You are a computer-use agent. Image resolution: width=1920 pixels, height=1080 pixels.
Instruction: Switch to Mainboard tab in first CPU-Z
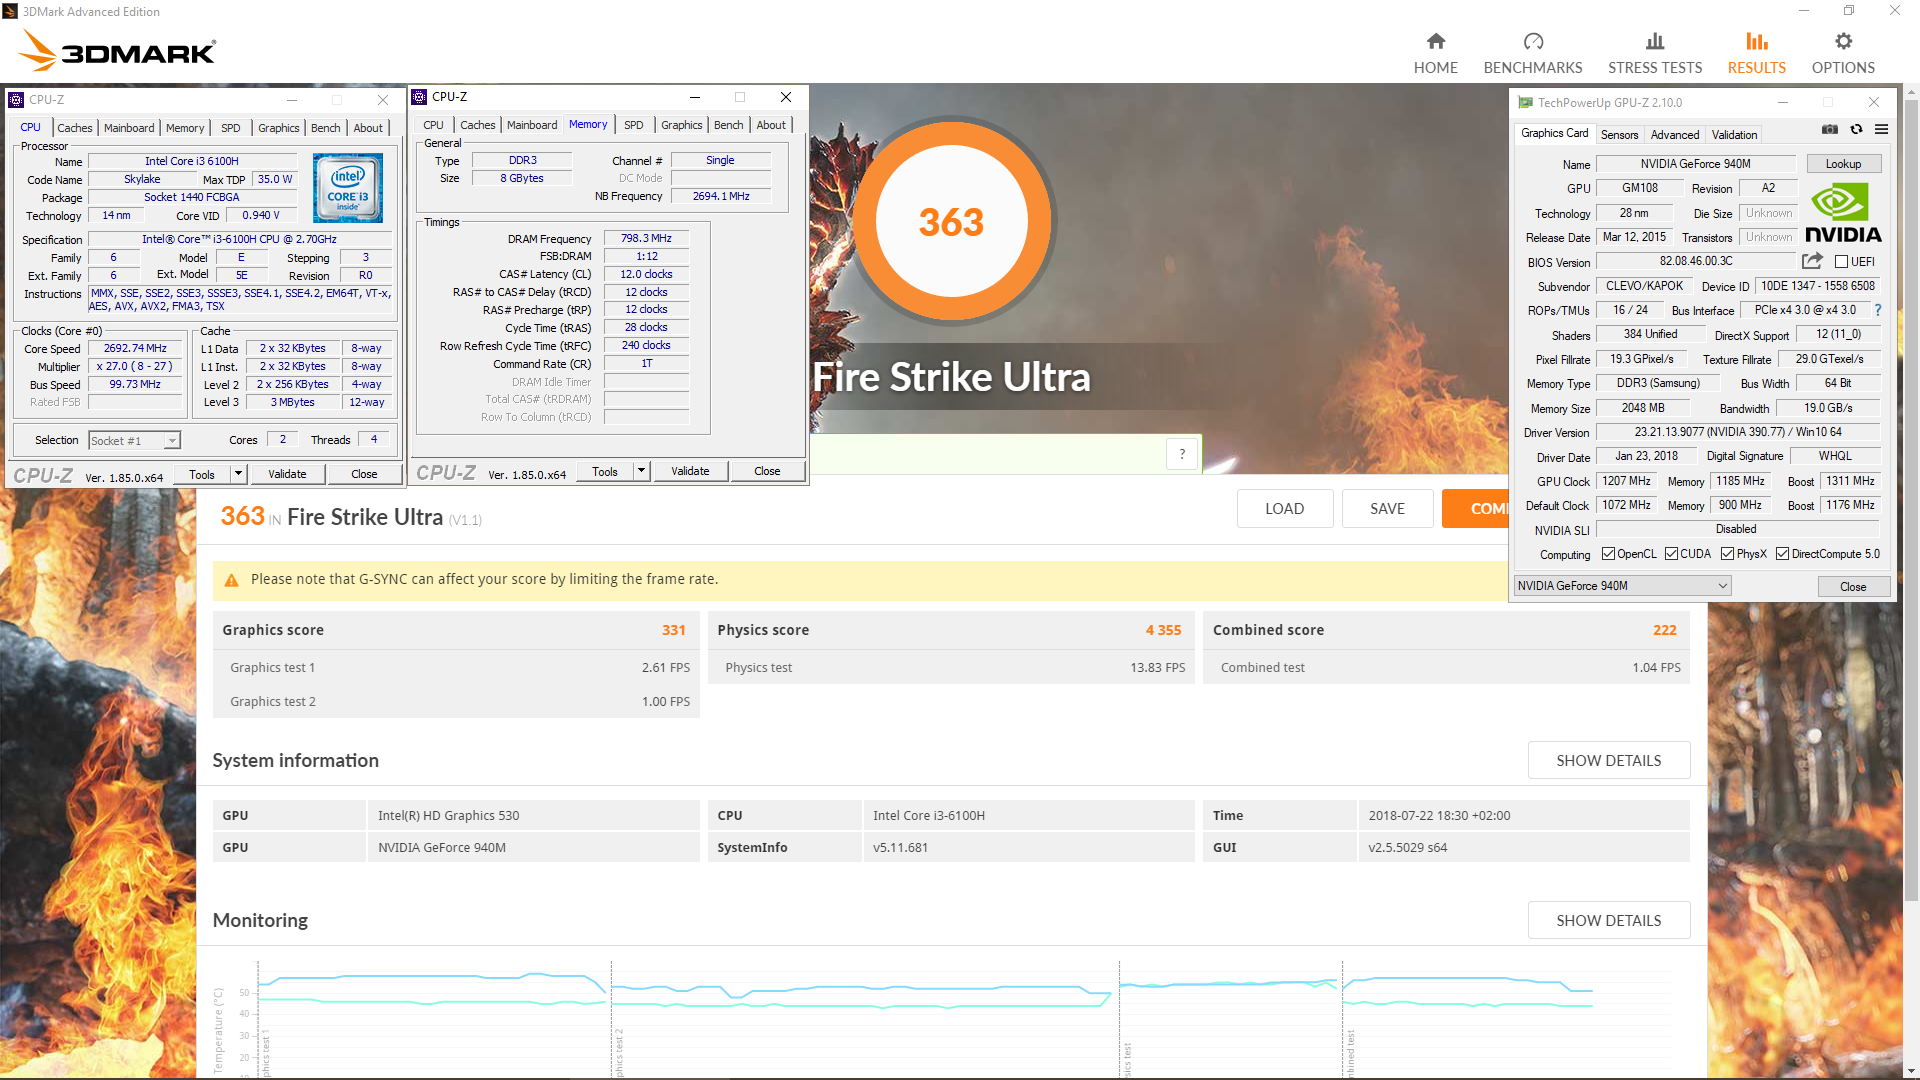(129, 128)
